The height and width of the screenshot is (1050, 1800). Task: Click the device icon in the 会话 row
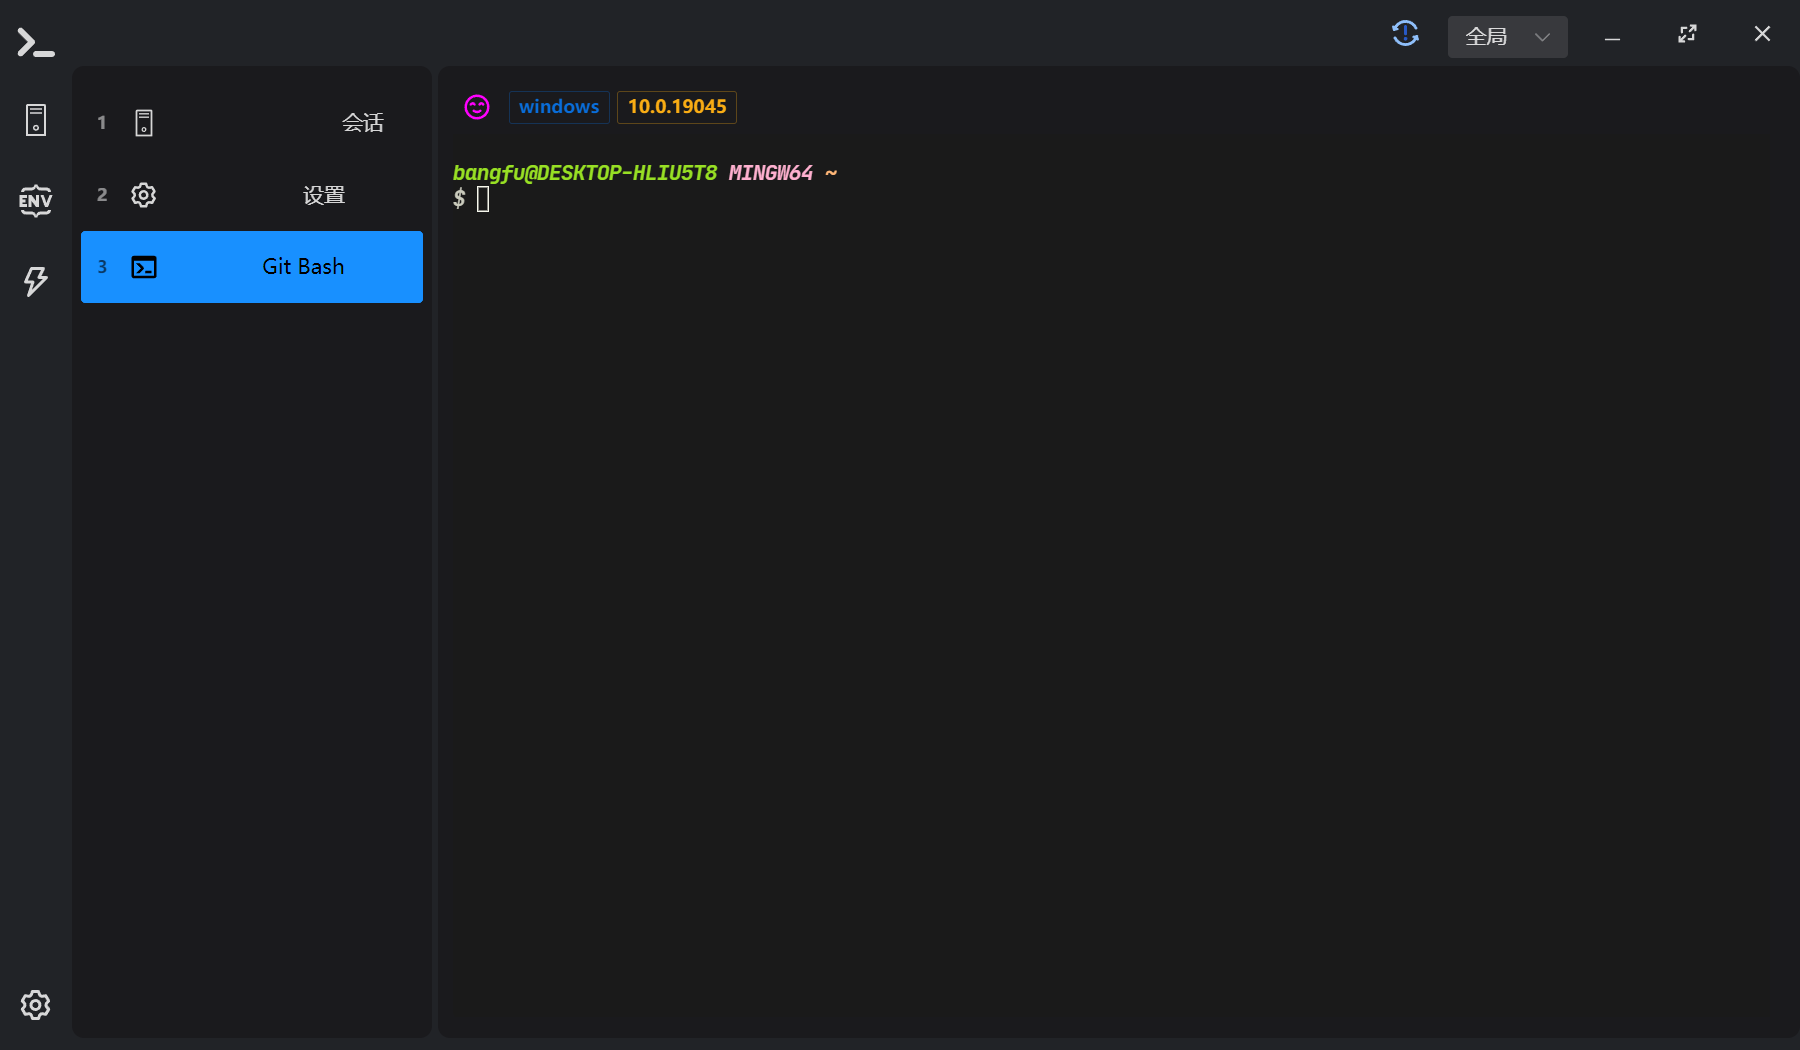144,123
